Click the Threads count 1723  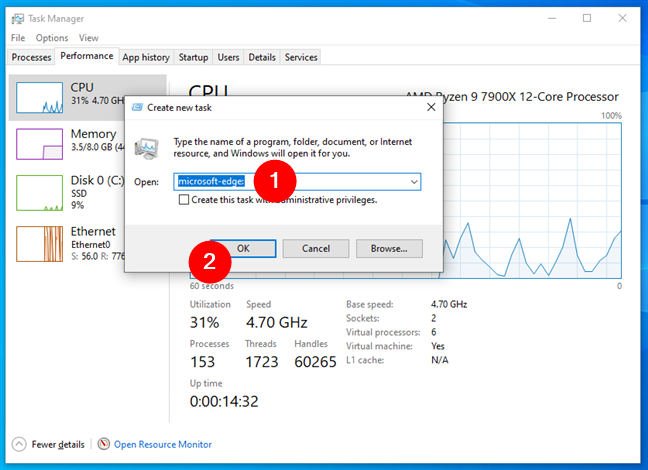(262, 362)
